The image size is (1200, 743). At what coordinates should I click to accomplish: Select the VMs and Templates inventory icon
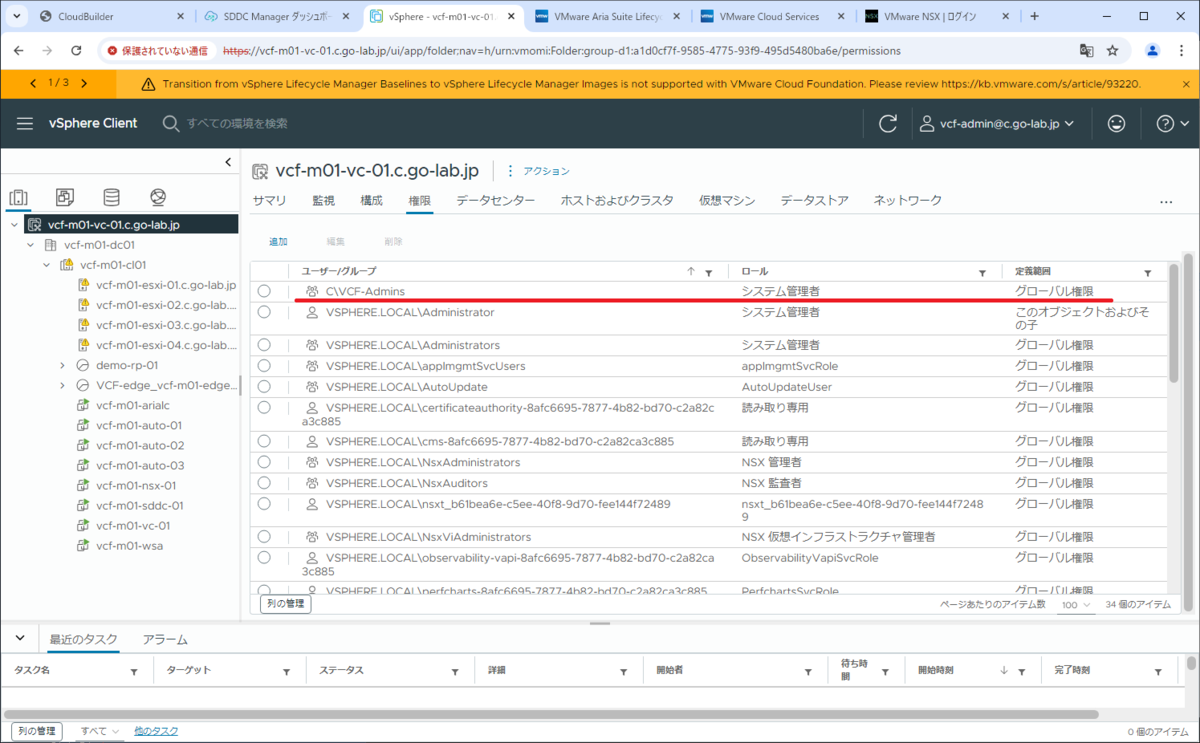tap(65, 197)
